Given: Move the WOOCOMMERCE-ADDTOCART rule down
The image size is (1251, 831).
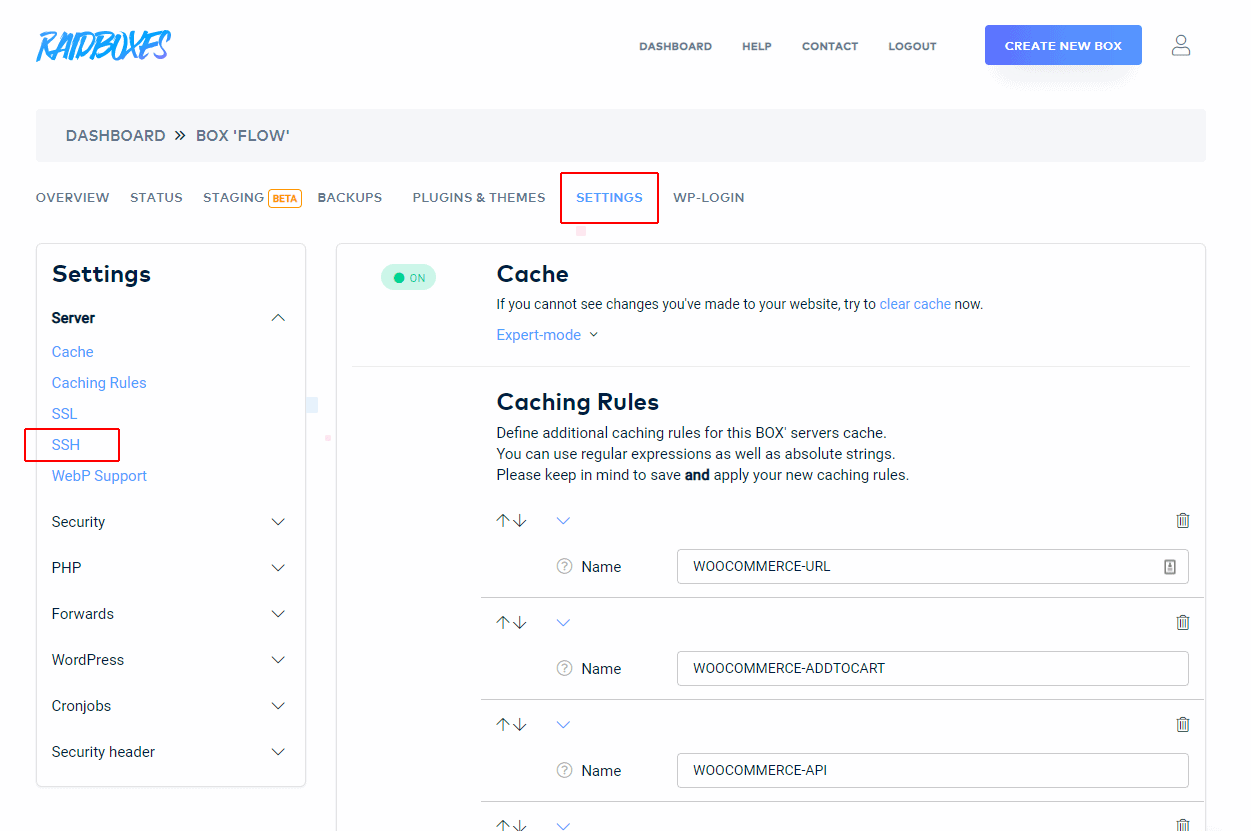Looking at the screenshot, I should tap(520, 622).
